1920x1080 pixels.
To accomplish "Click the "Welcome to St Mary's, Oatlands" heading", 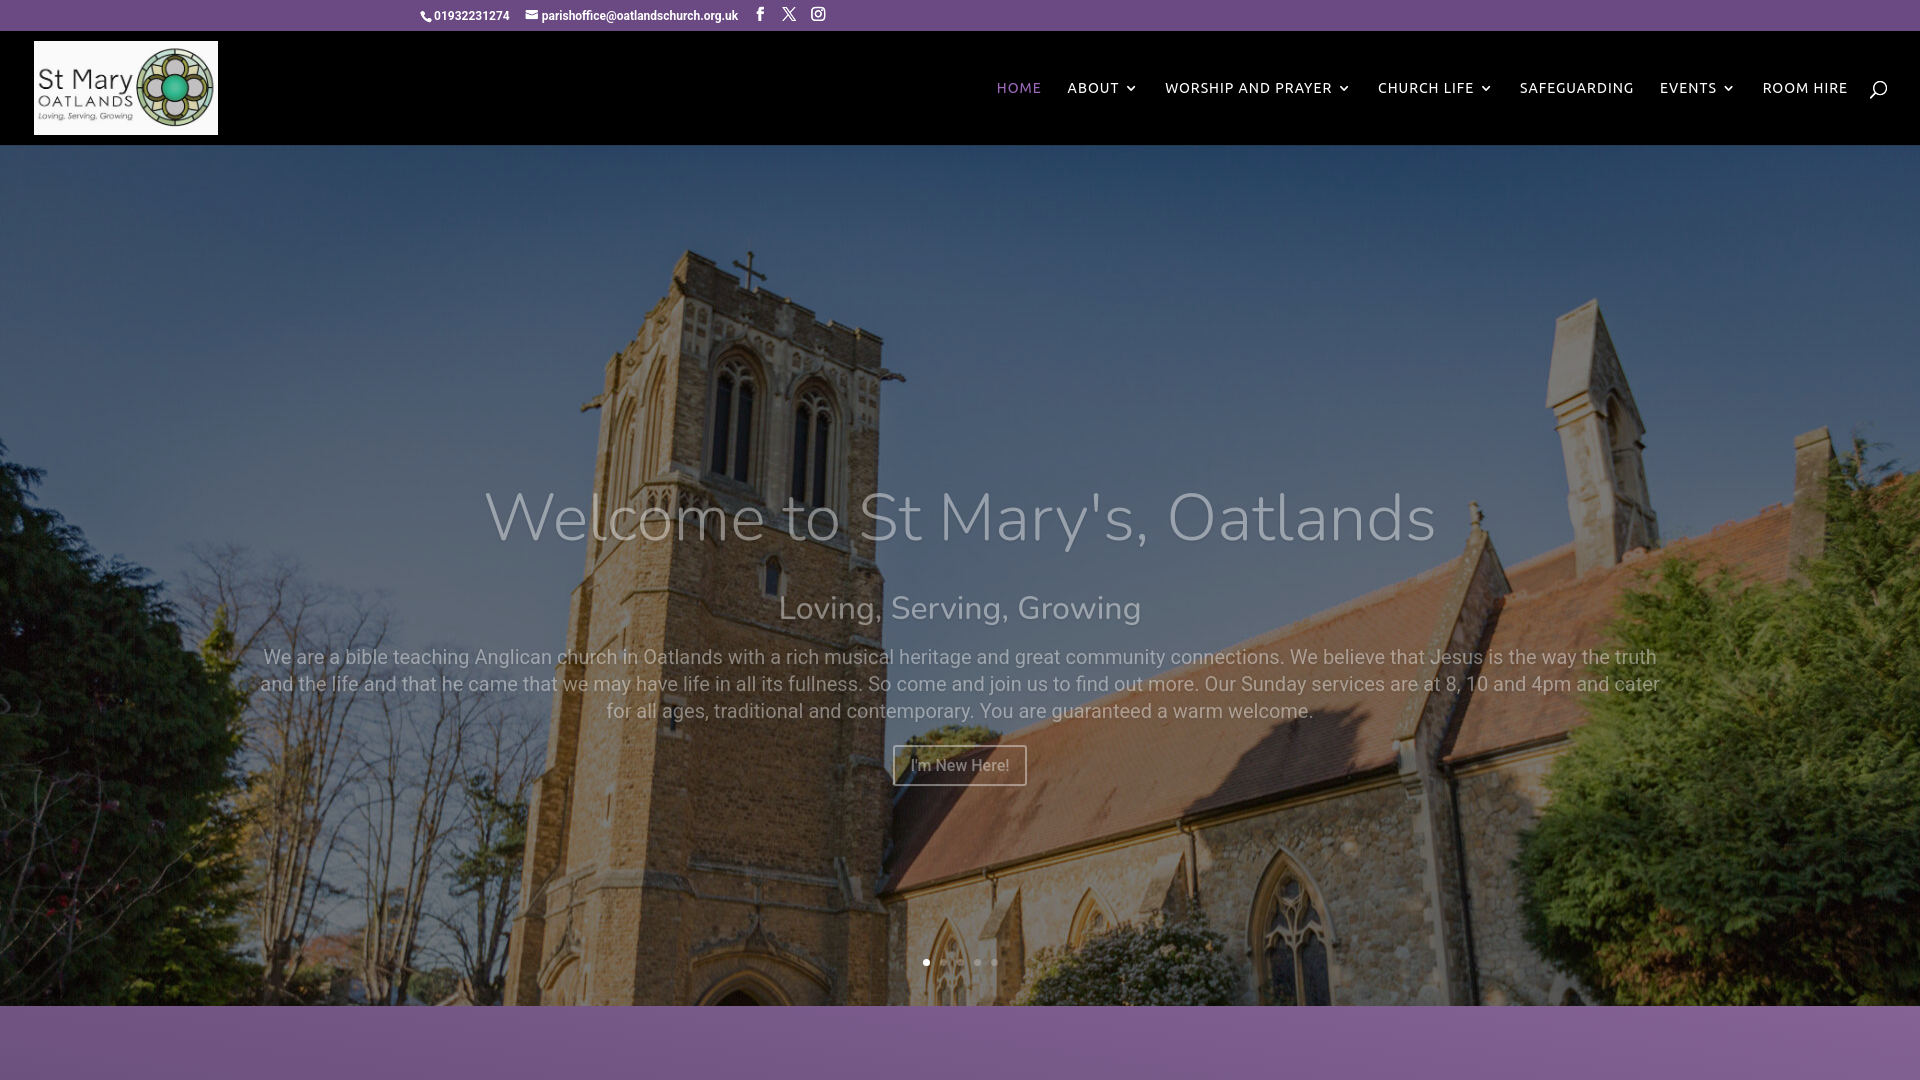I will (x=960, y=518).
